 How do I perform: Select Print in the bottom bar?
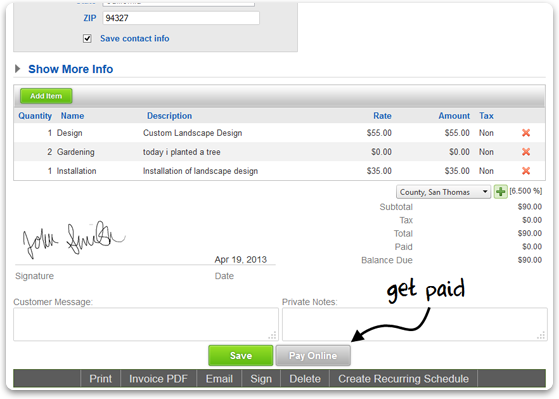pos(101,379)
